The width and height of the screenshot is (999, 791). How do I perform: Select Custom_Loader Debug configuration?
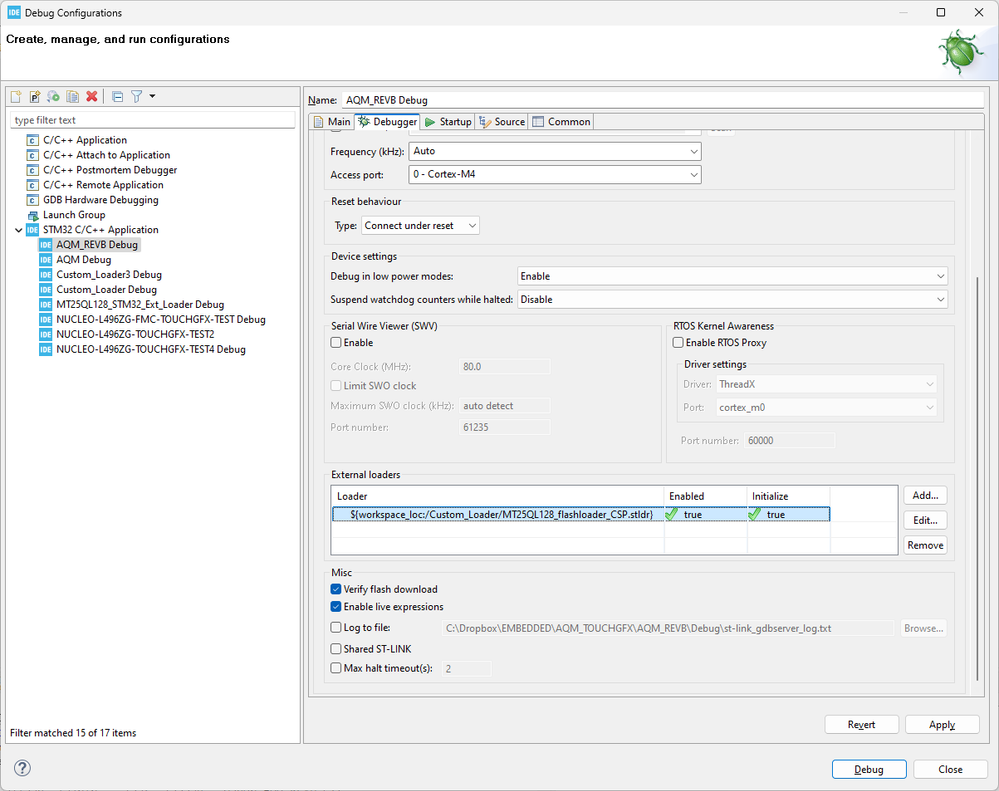click(x=106, y=290)
